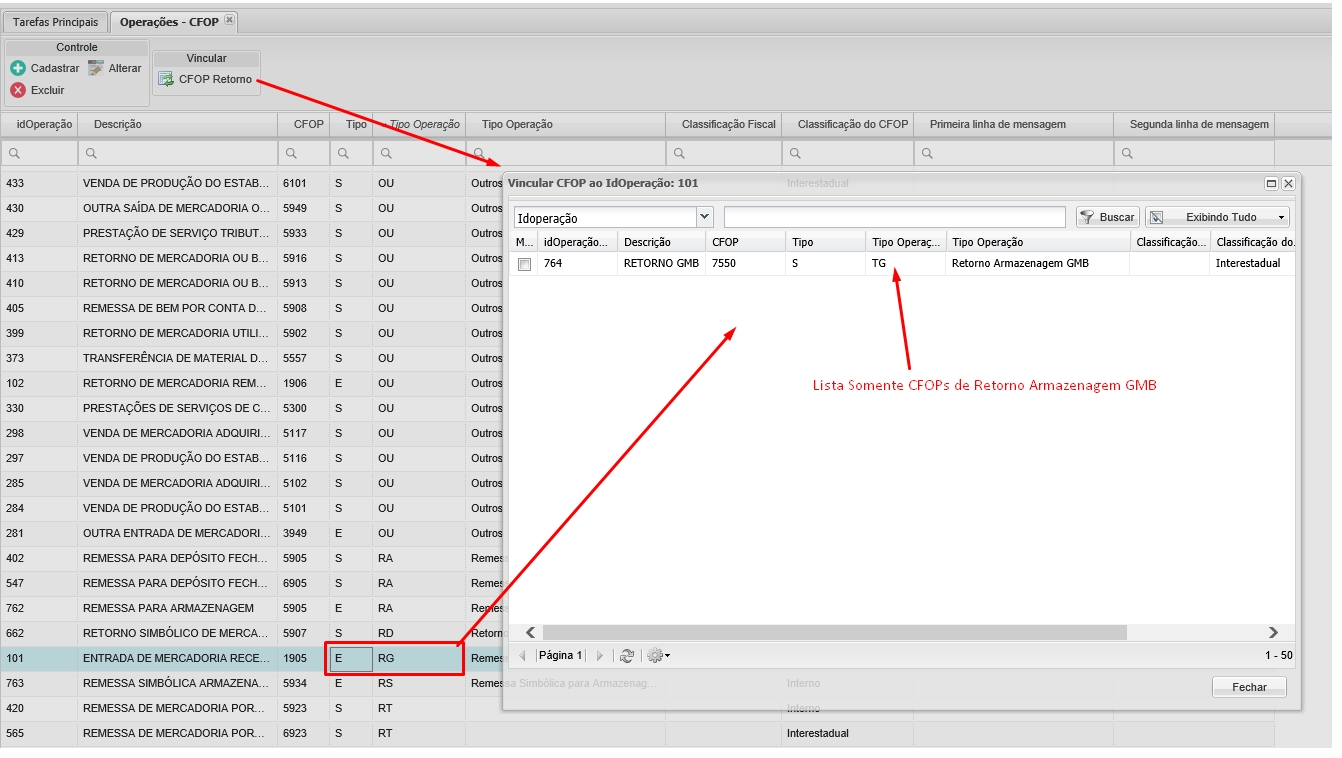The height and width of the screenshot is (758, 1342).
Task: Sort by Descrição column header in main grid
Action: (178, 124)
